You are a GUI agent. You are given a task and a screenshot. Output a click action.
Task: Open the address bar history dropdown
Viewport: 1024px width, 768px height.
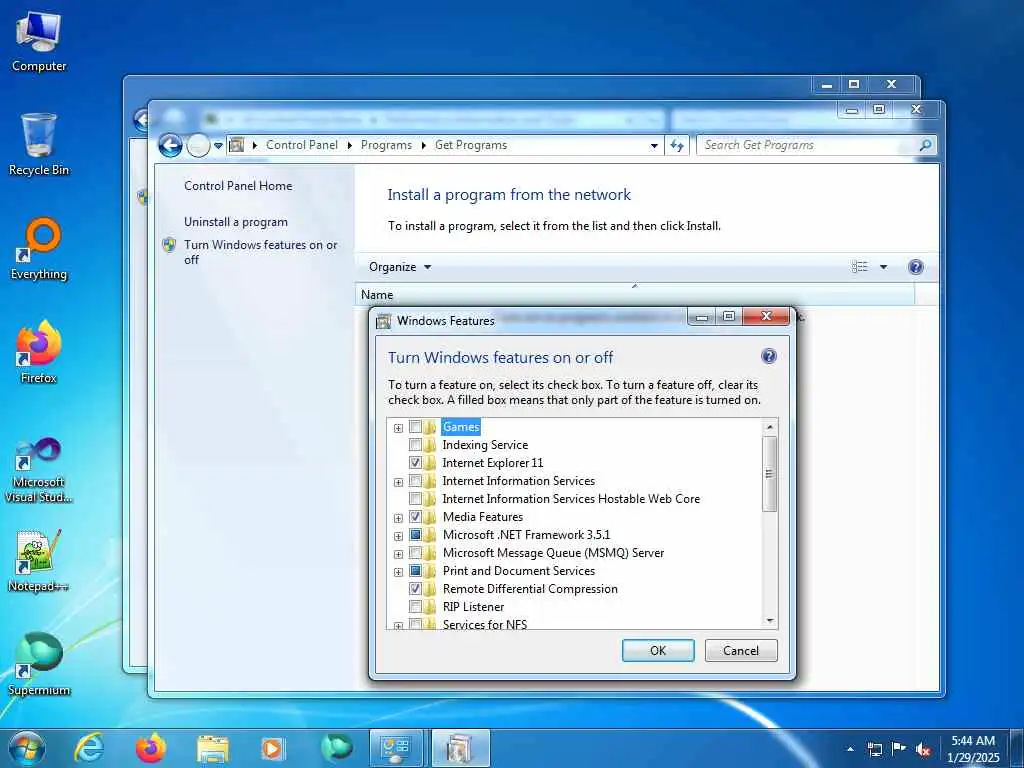tap(654, 145)
